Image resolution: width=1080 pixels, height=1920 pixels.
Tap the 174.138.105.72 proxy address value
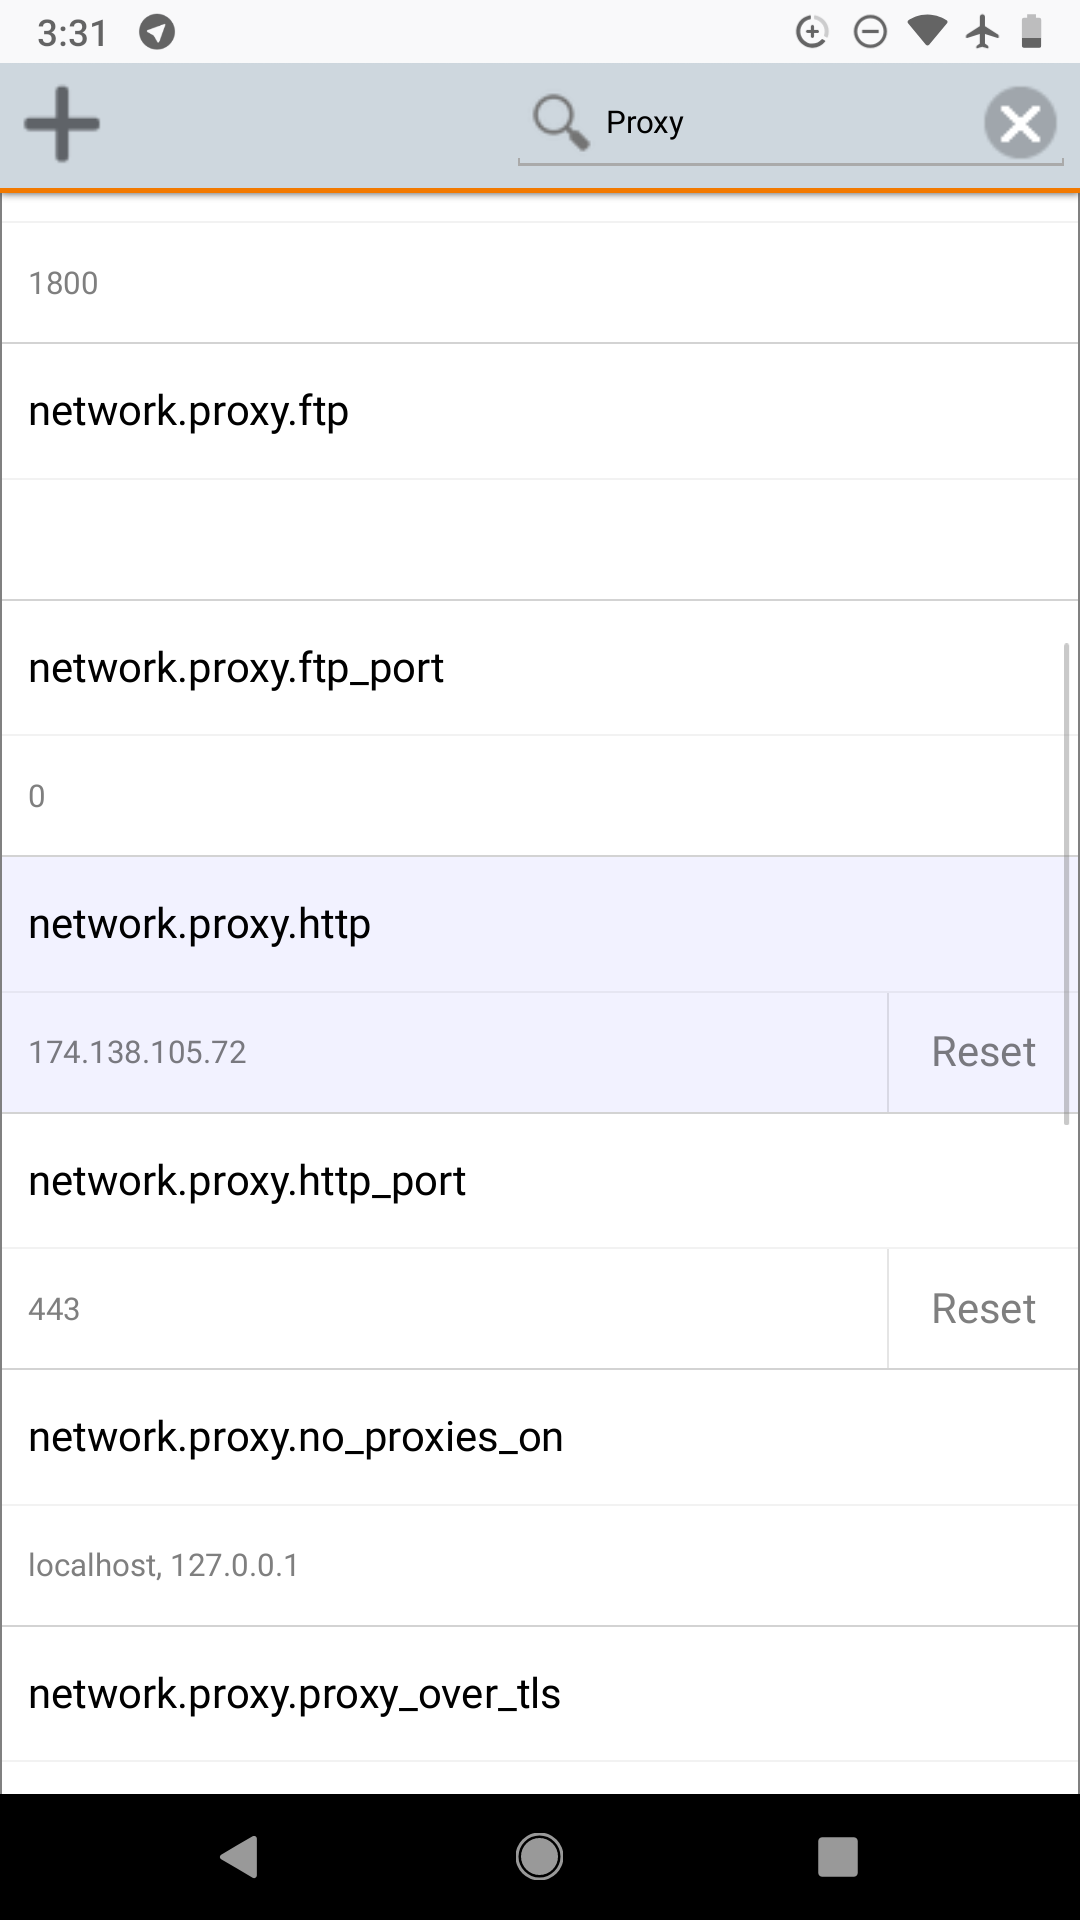(x=138, y=1052)
